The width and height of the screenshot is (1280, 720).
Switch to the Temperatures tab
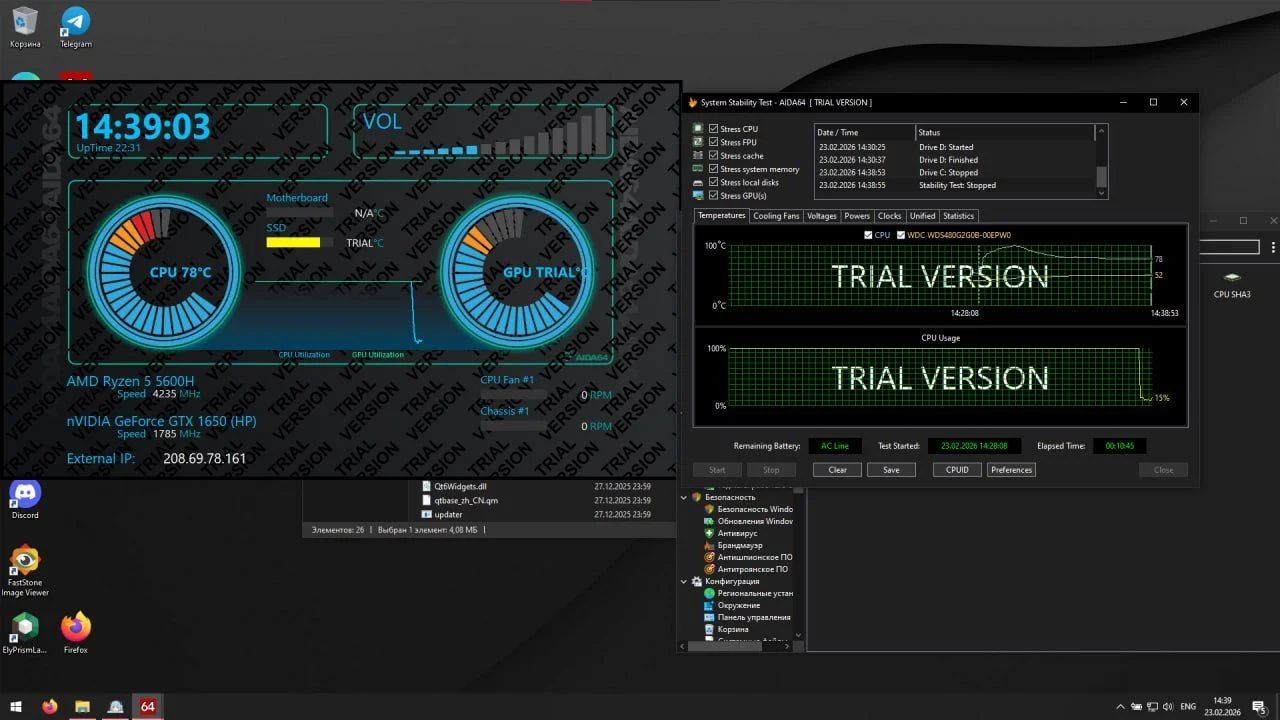[721, 215]
